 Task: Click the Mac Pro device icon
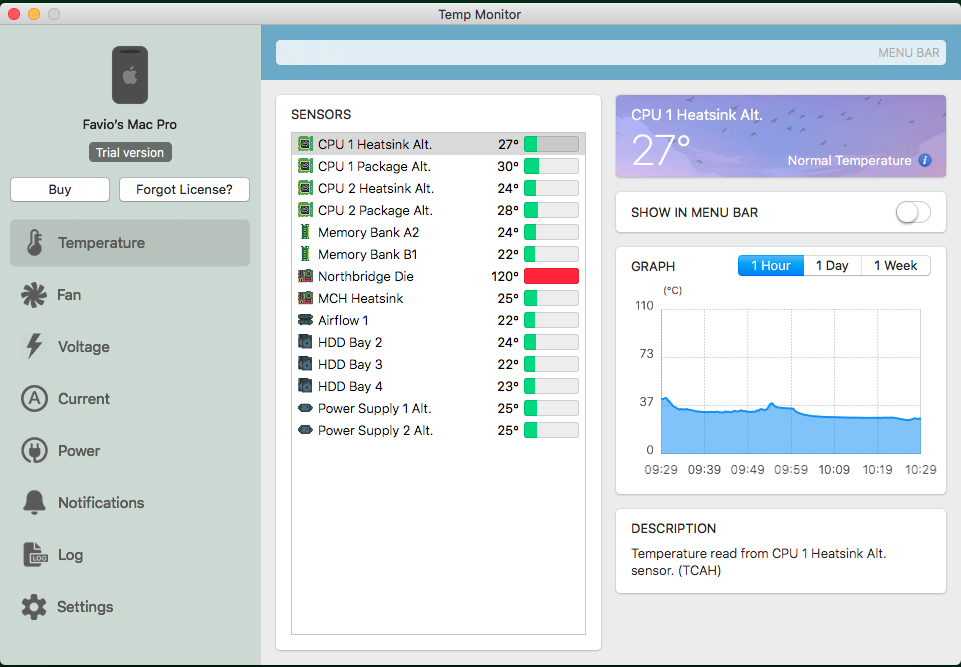(x=130, y=75)
